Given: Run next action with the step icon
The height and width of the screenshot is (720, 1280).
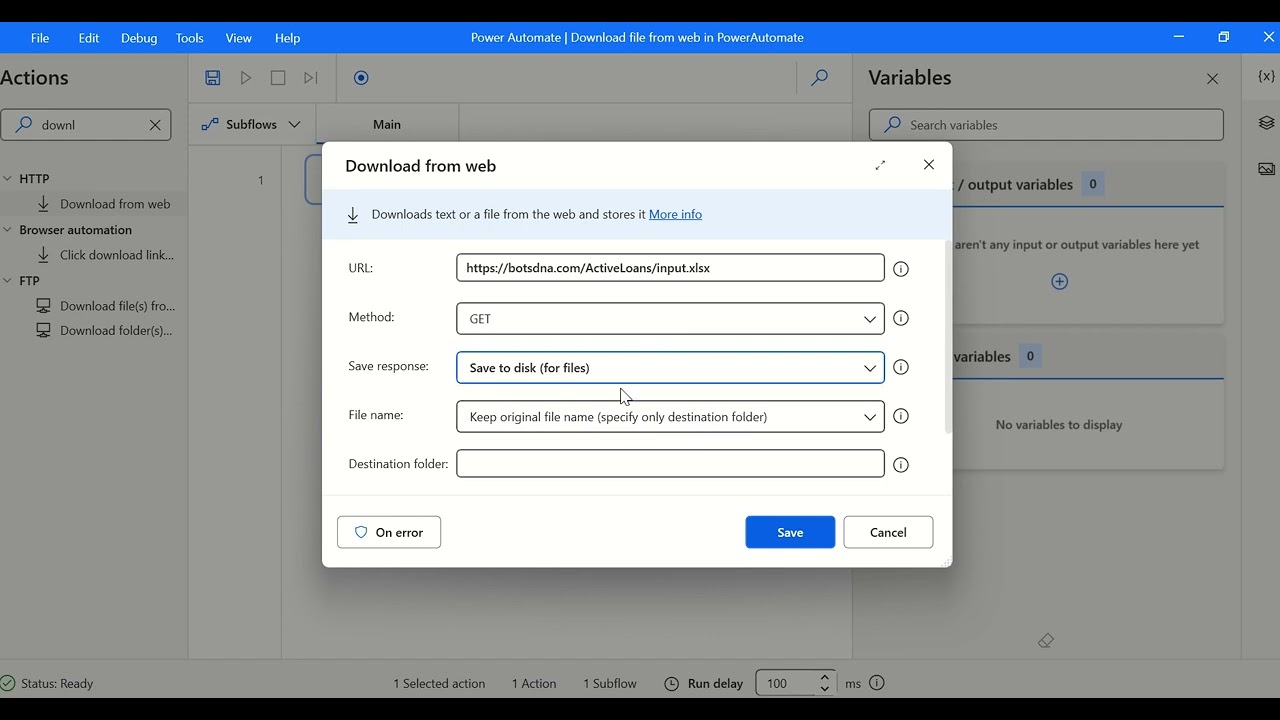Looking at the screenshot, I should tap(311, 78).
